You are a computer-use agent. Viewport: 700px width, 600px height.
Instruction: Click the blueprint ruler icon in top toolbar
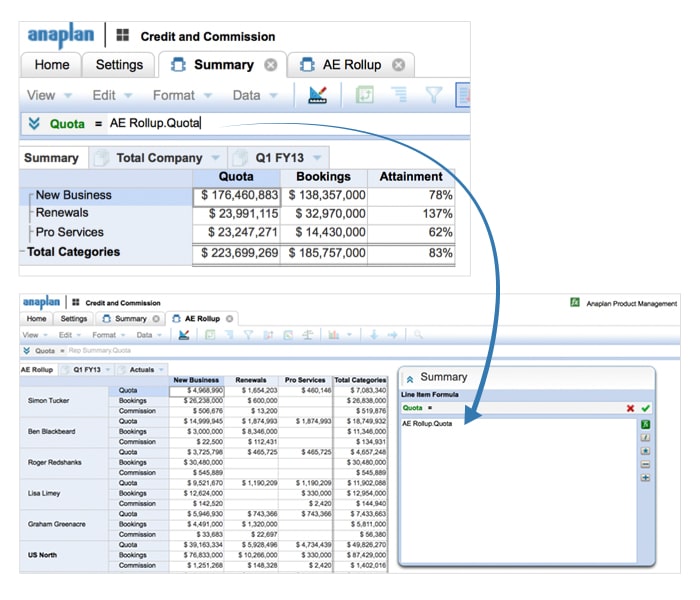coord(318,95)
